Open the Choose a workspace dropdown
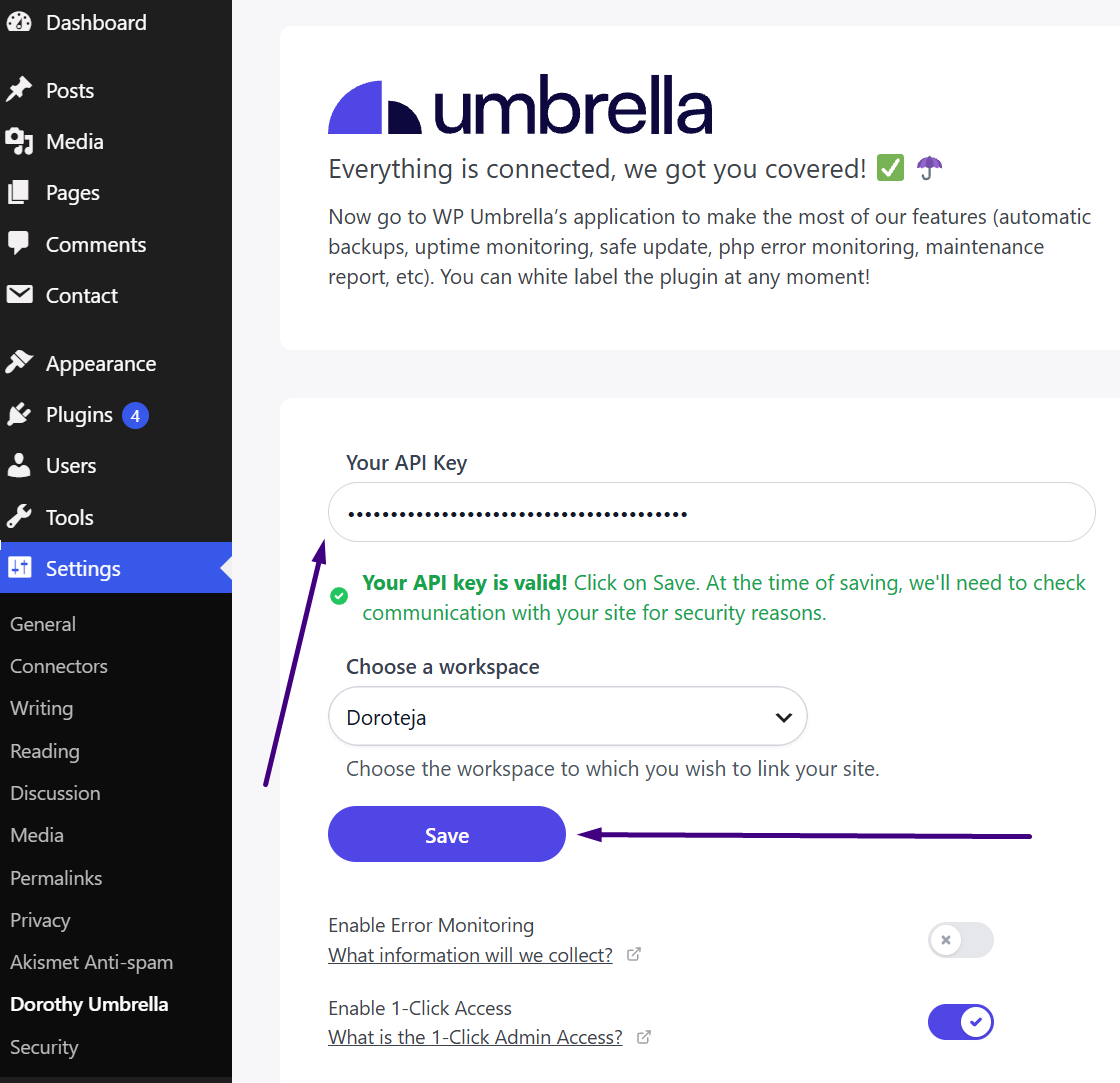The height and width of the screenshot is (1083, 1120). pos(568,717)
